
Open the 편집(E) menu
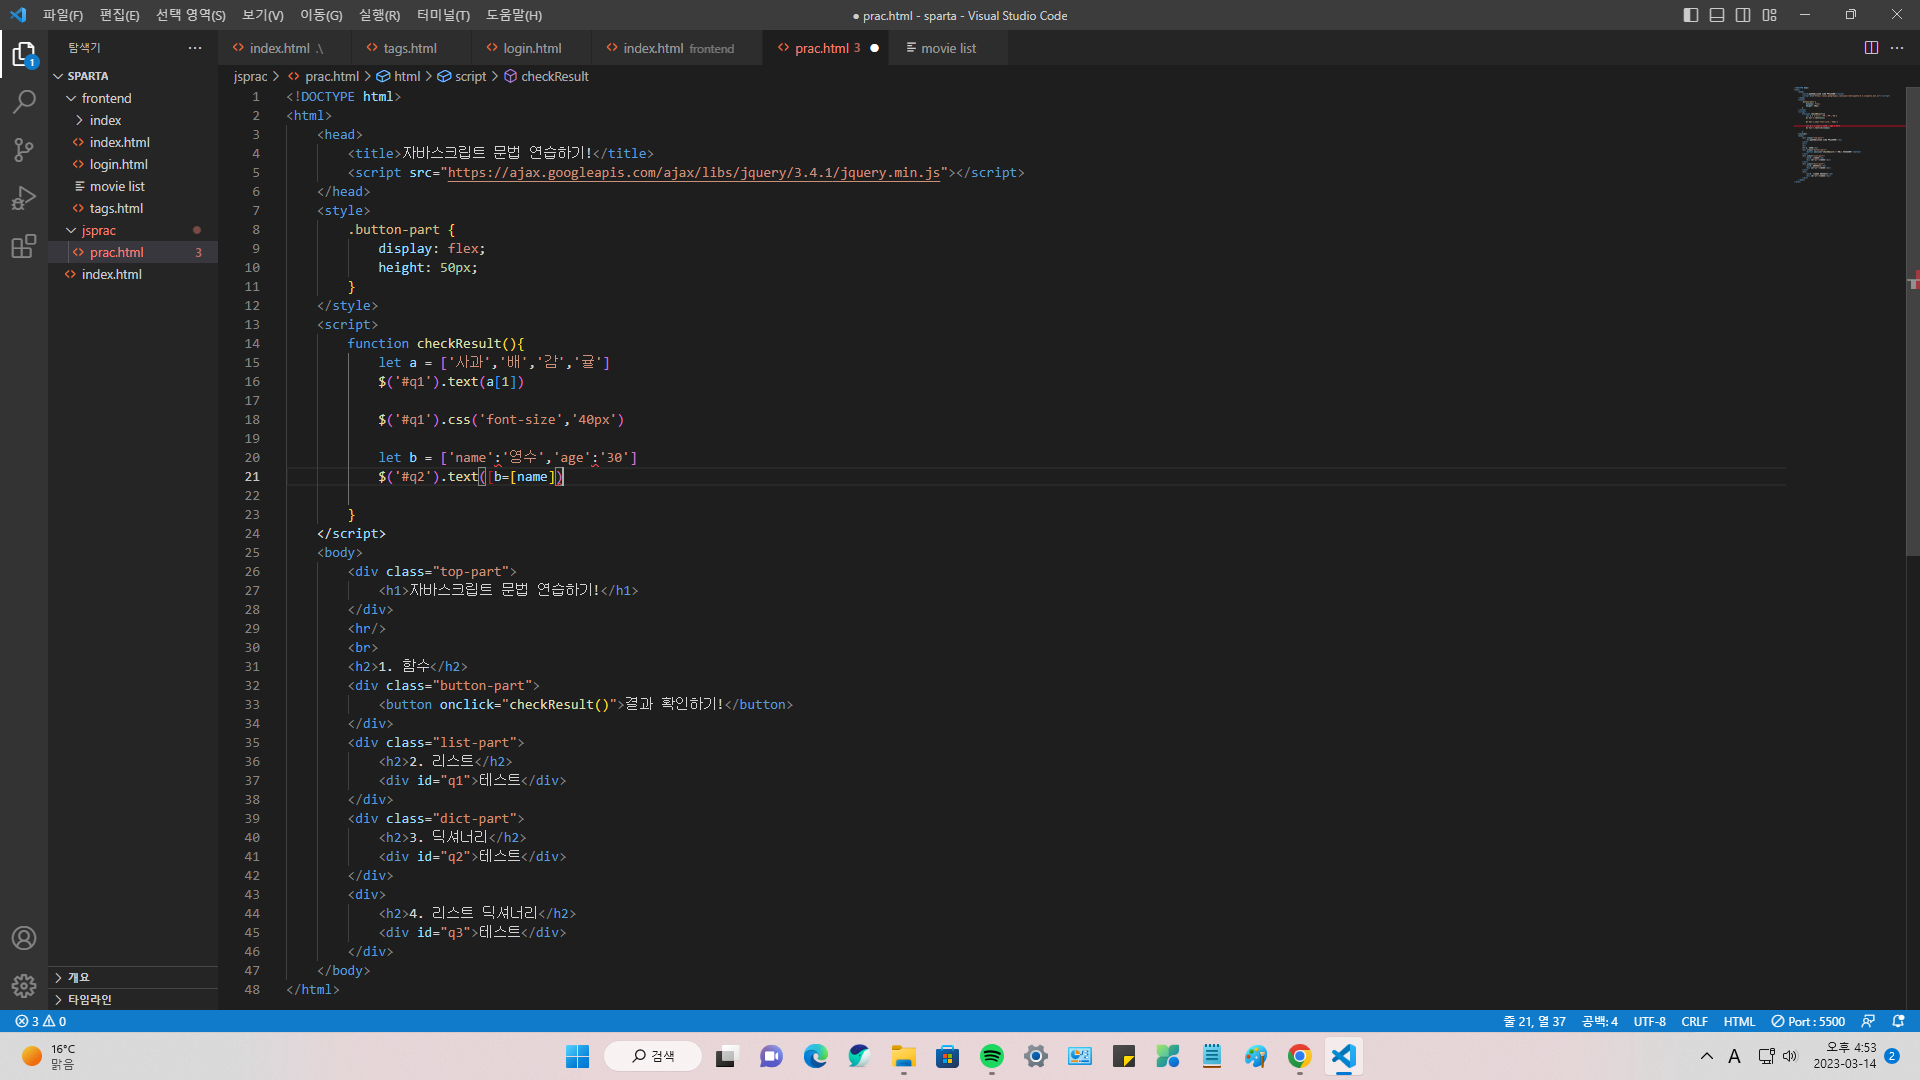(119, 15)
